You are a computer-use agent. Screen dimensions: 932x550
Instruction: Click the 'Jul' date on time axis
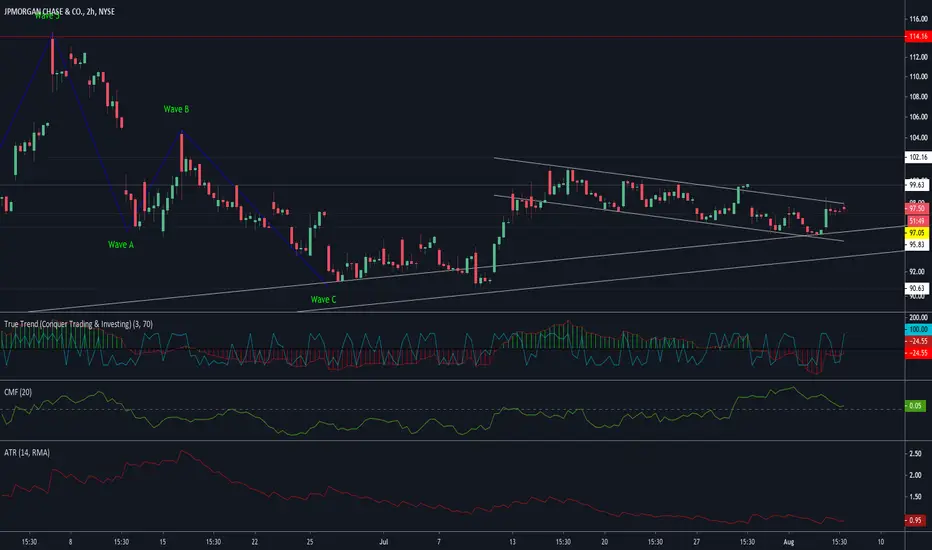coord(383,542)
